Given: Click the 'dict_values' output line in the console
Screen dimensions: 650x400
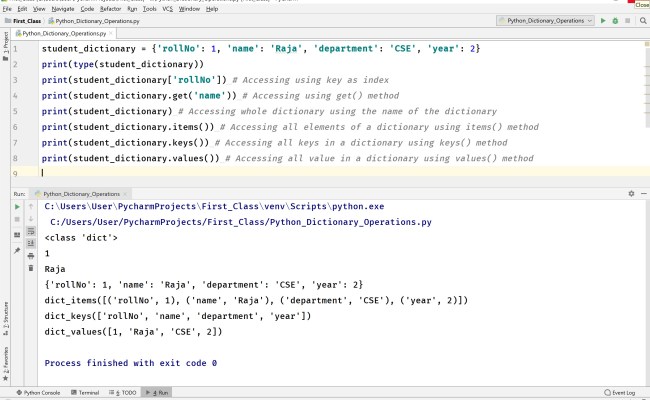Looking at the screenshot, I should coord(133,332).
